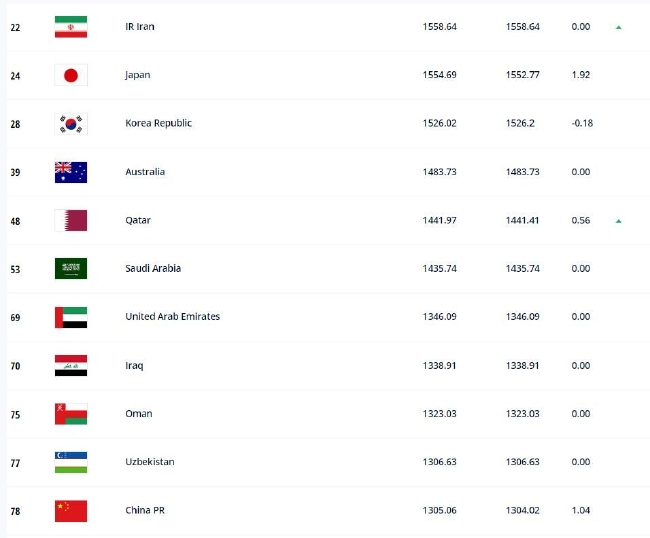Click the Qatar flag icon
Screen dimensions: 650x538
tap(70, 220)
